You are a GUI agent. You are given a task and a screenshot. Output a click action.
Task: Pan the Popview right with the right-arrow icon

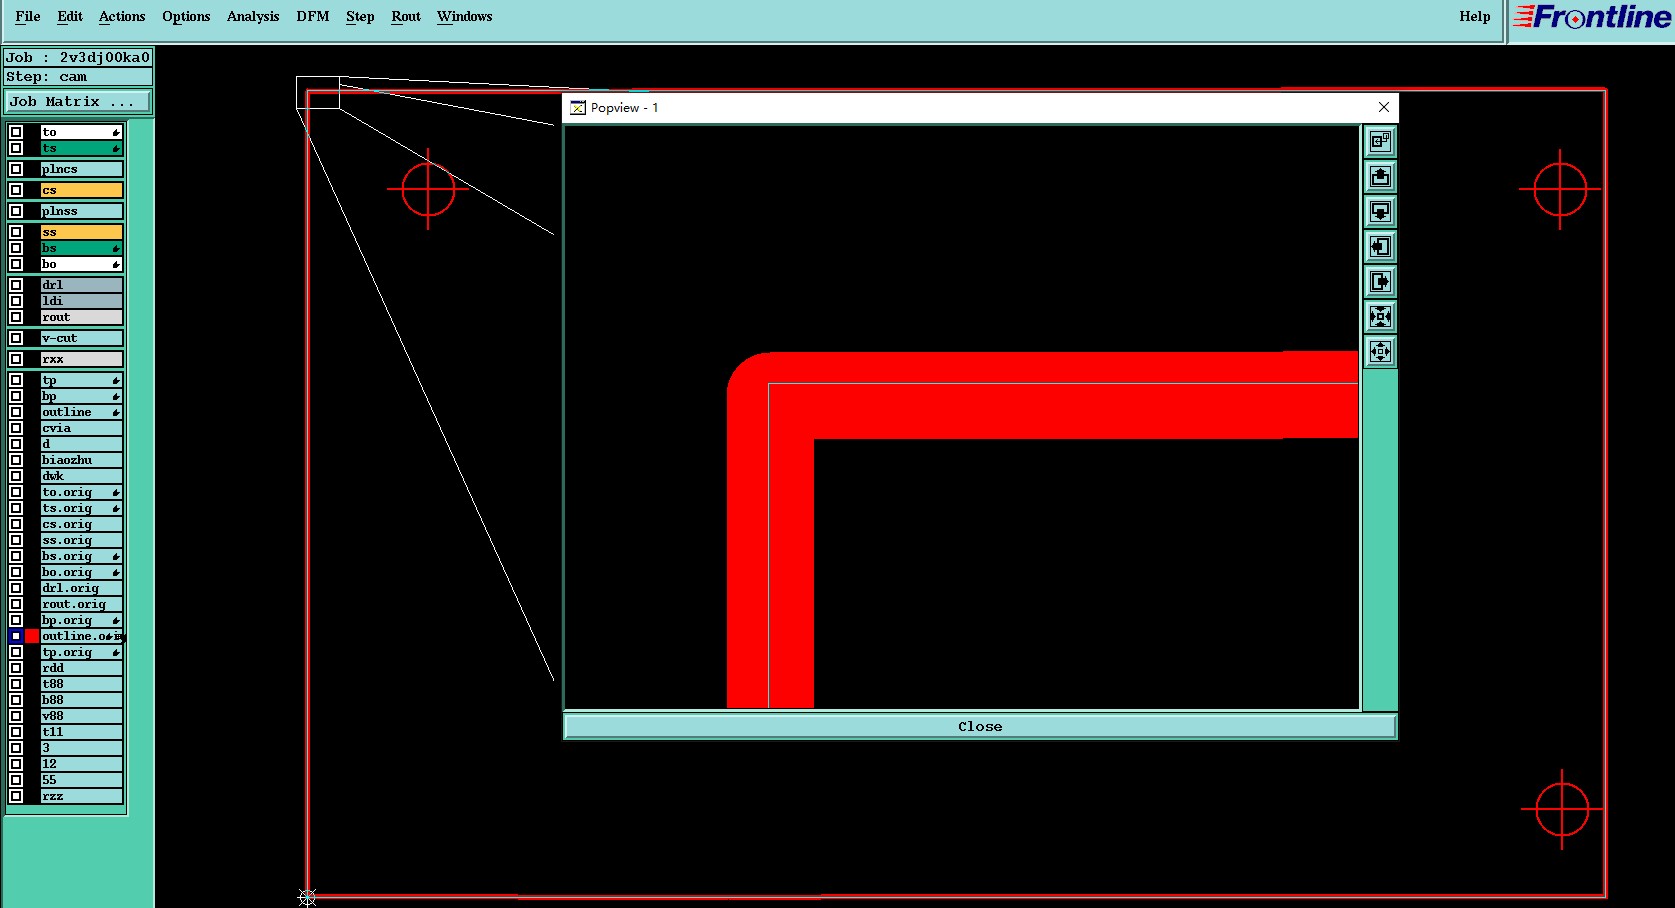point(1380,282)
